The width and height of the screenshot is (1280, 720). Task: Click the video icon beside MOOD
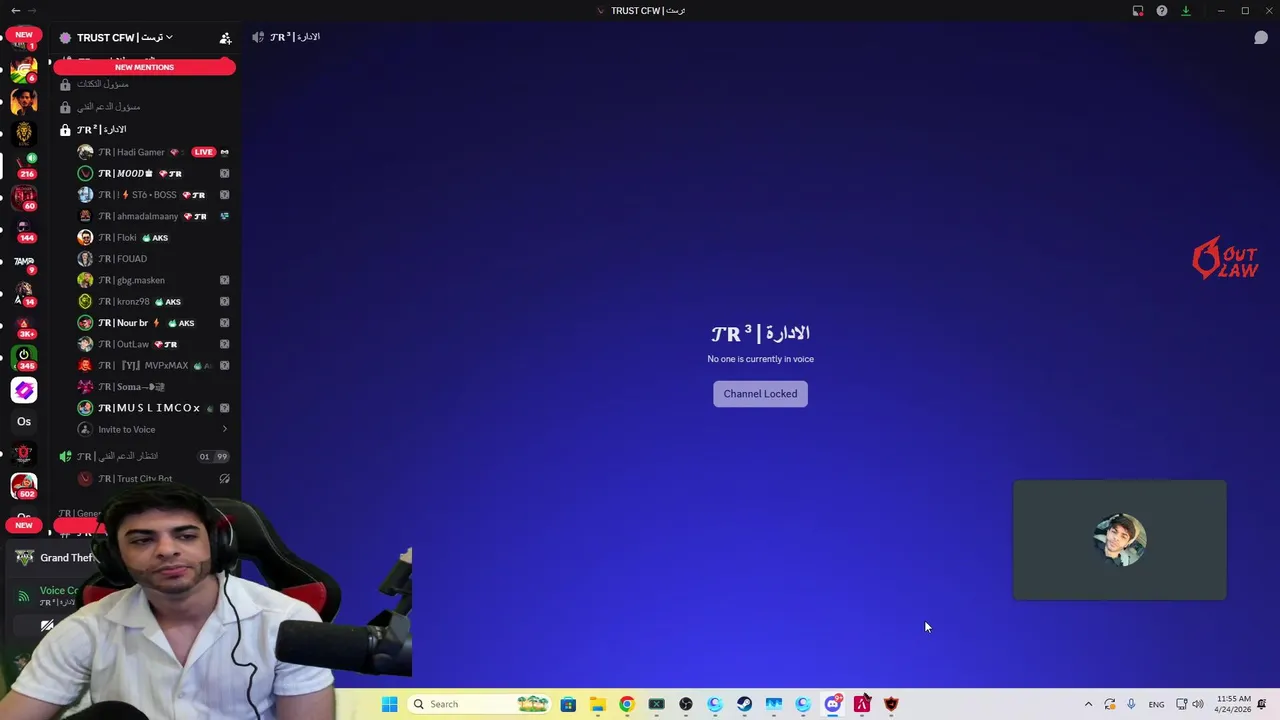pos(224,174)
